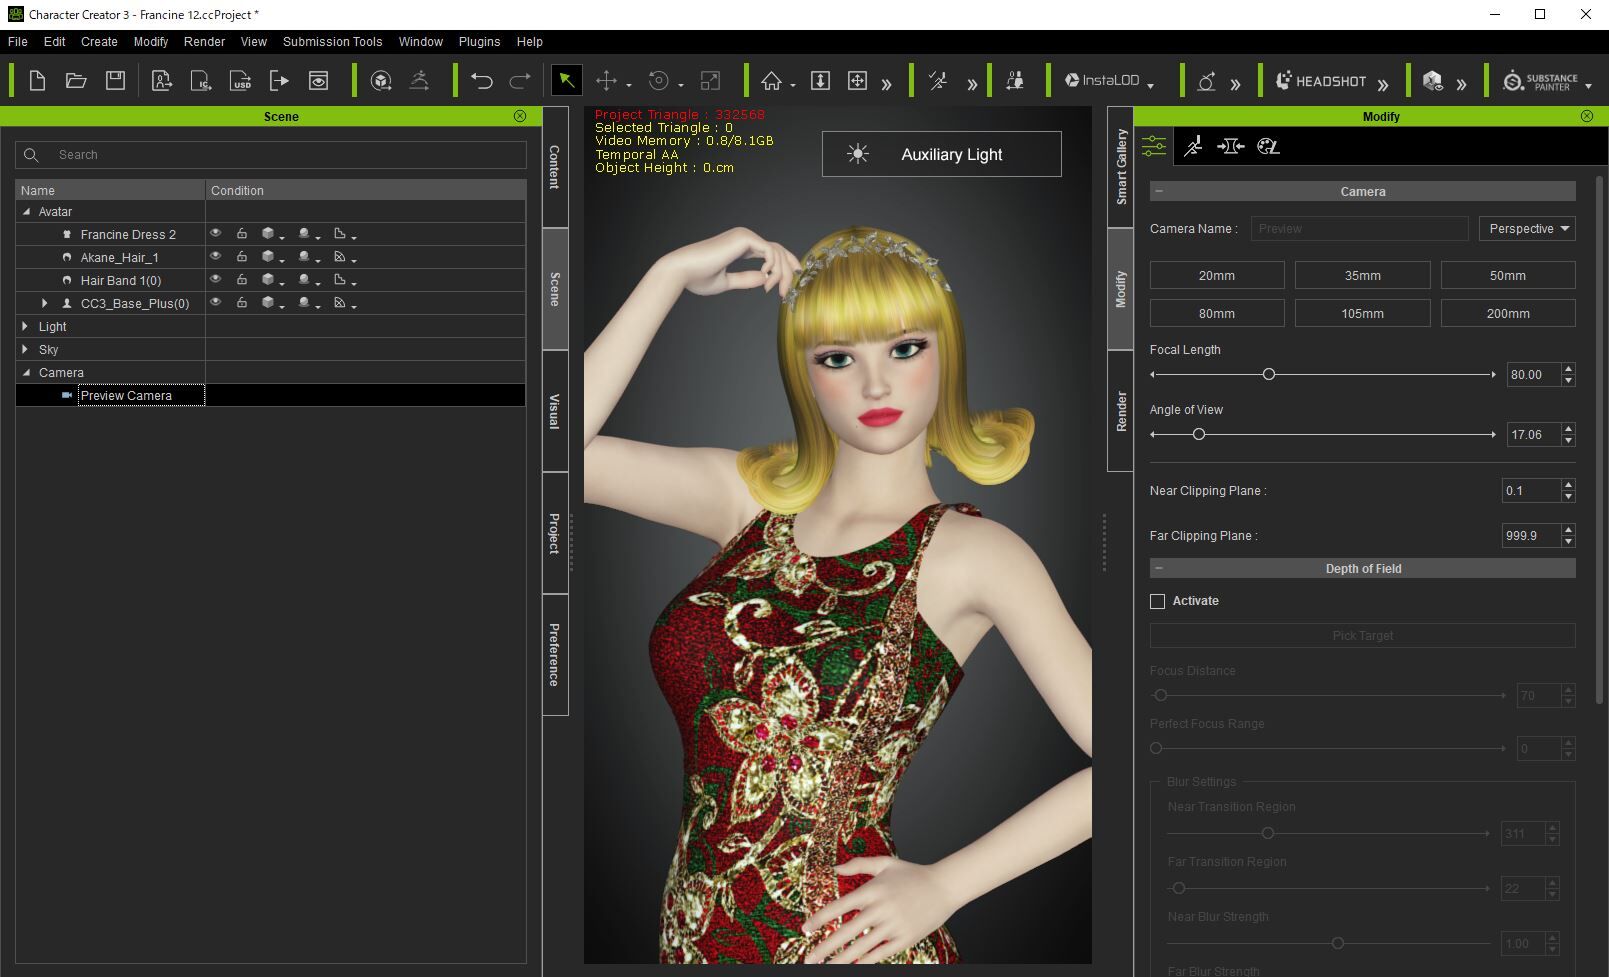
Task: Click the Undo arrow icon
Action: (481, 81)
